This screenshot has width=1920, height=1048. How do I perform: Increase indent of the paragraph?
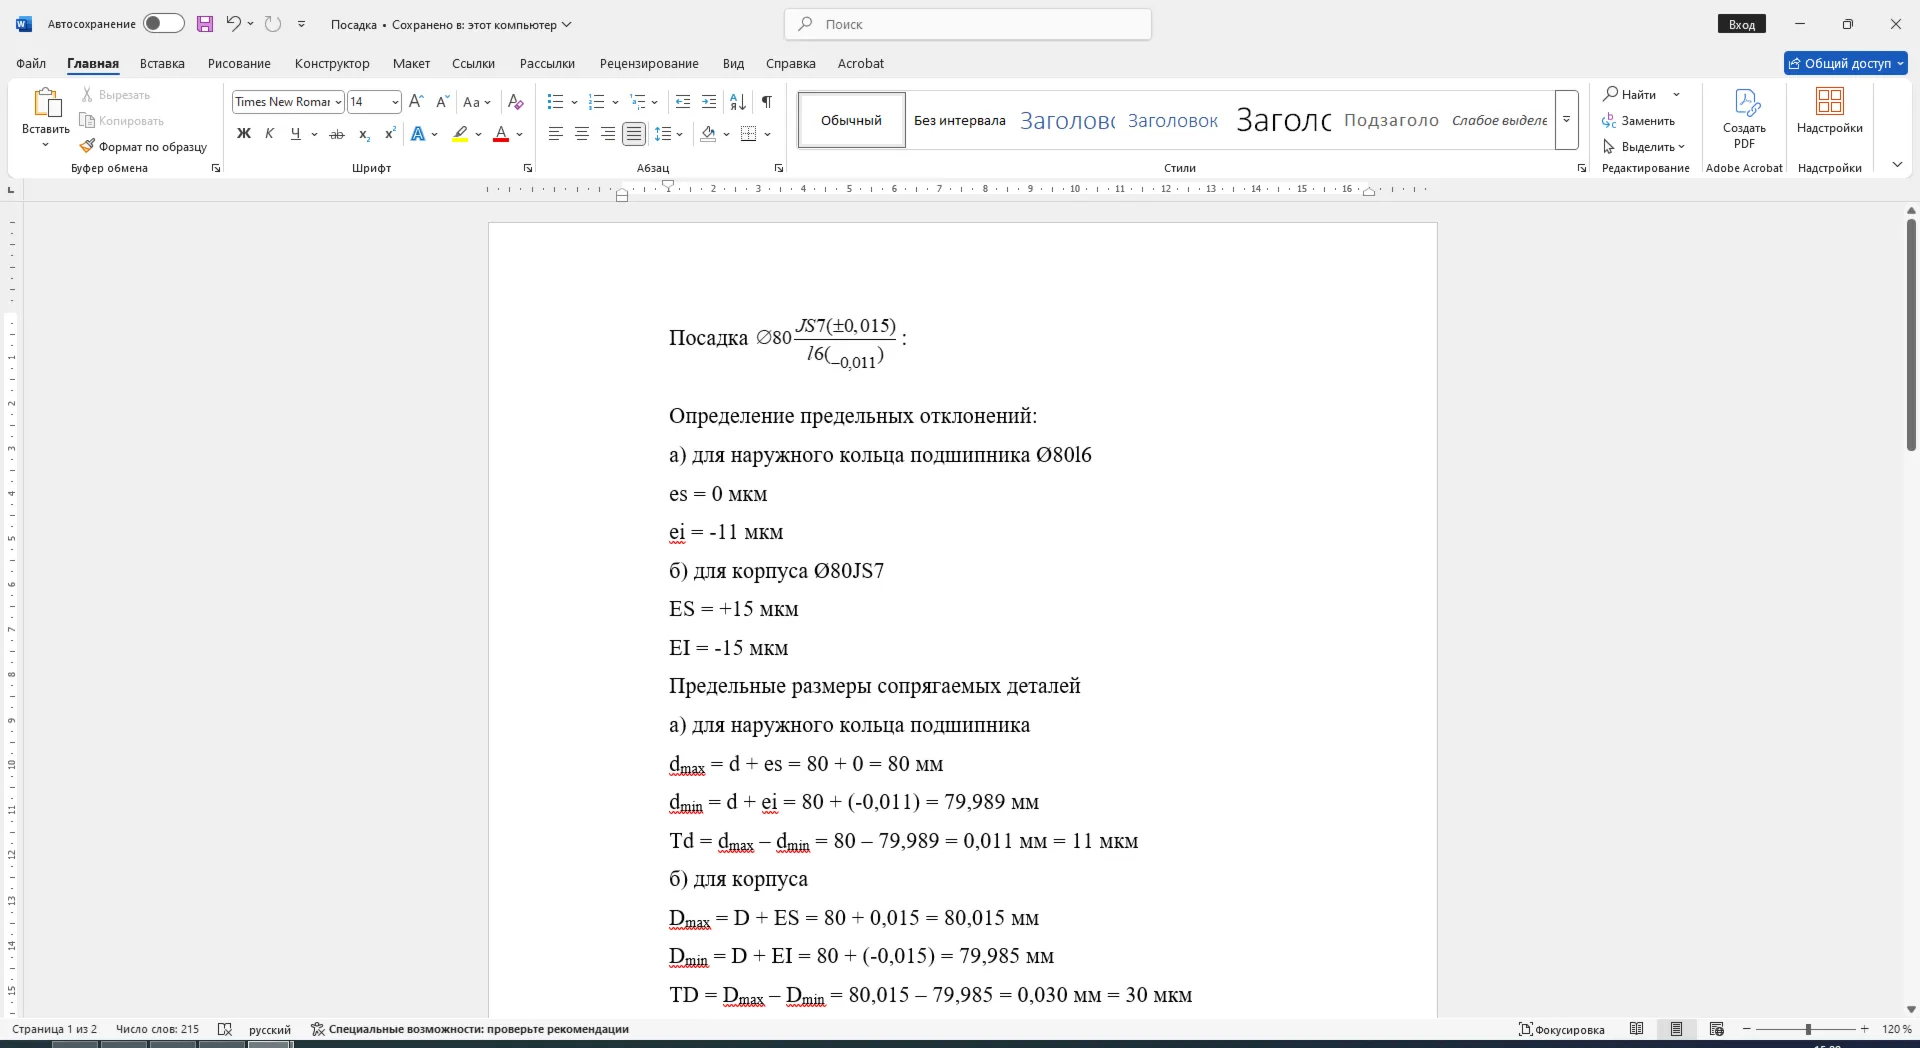(x=709, y=102)
